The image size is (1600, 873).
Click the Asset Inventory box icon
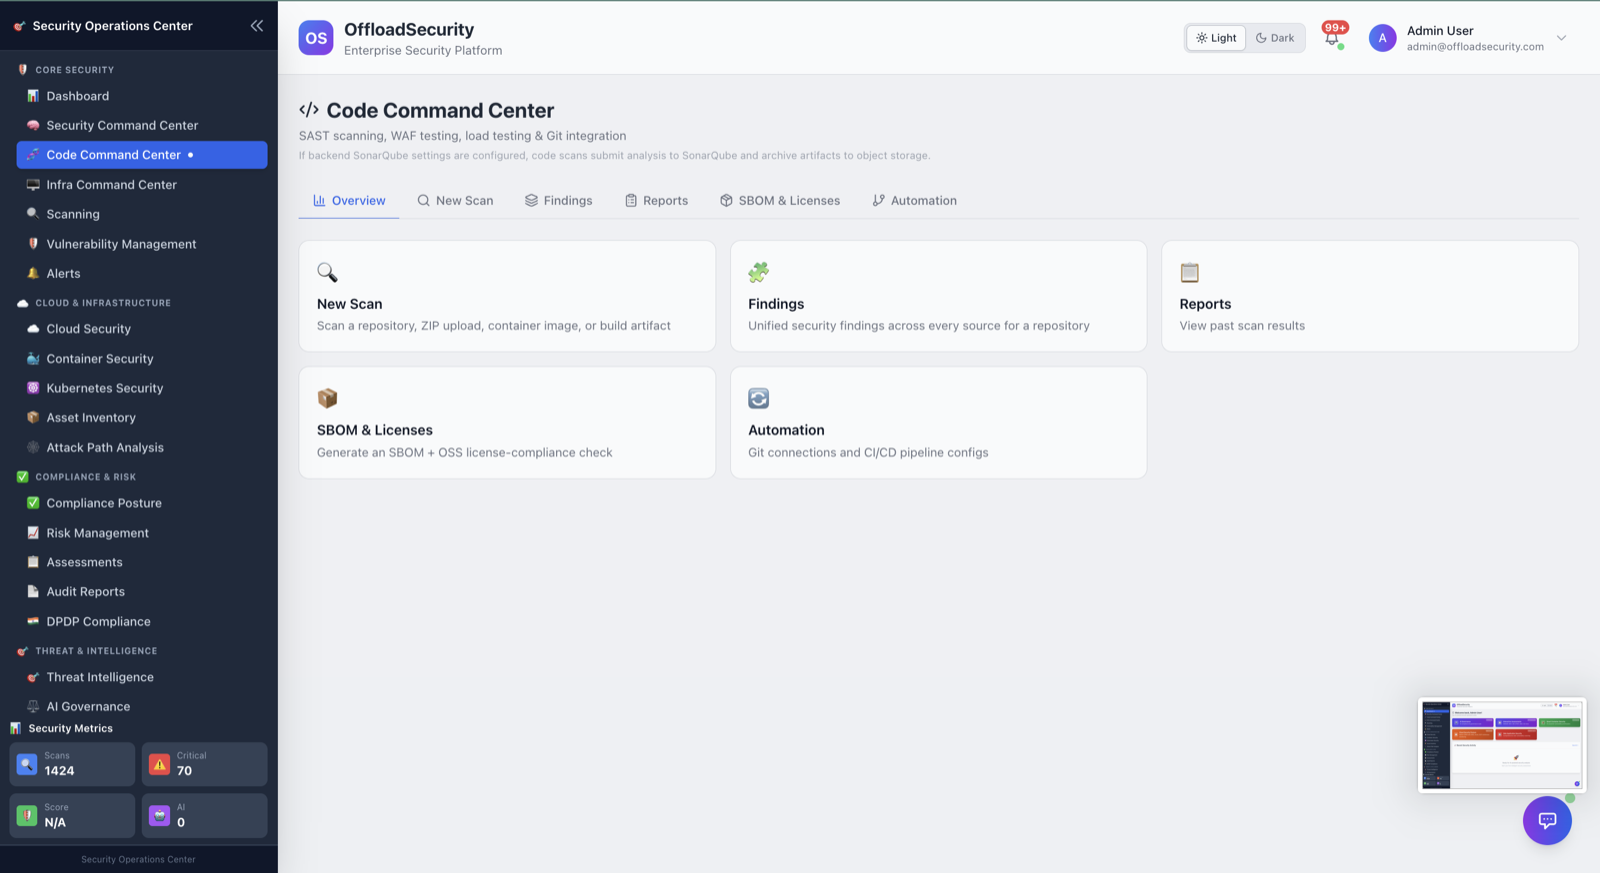click(x=33, y=418)
